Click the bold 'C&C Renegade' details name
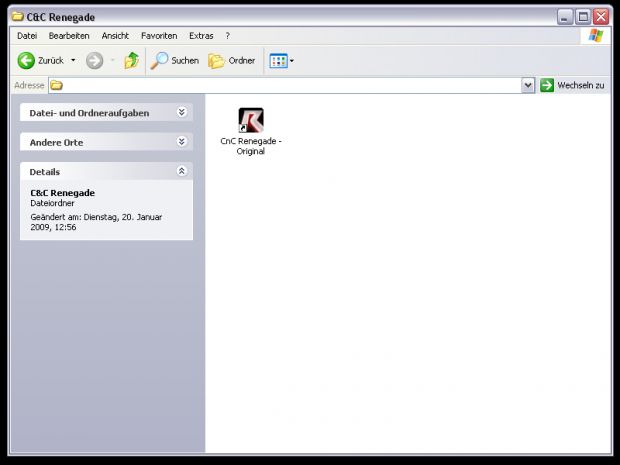 [62, 193]
